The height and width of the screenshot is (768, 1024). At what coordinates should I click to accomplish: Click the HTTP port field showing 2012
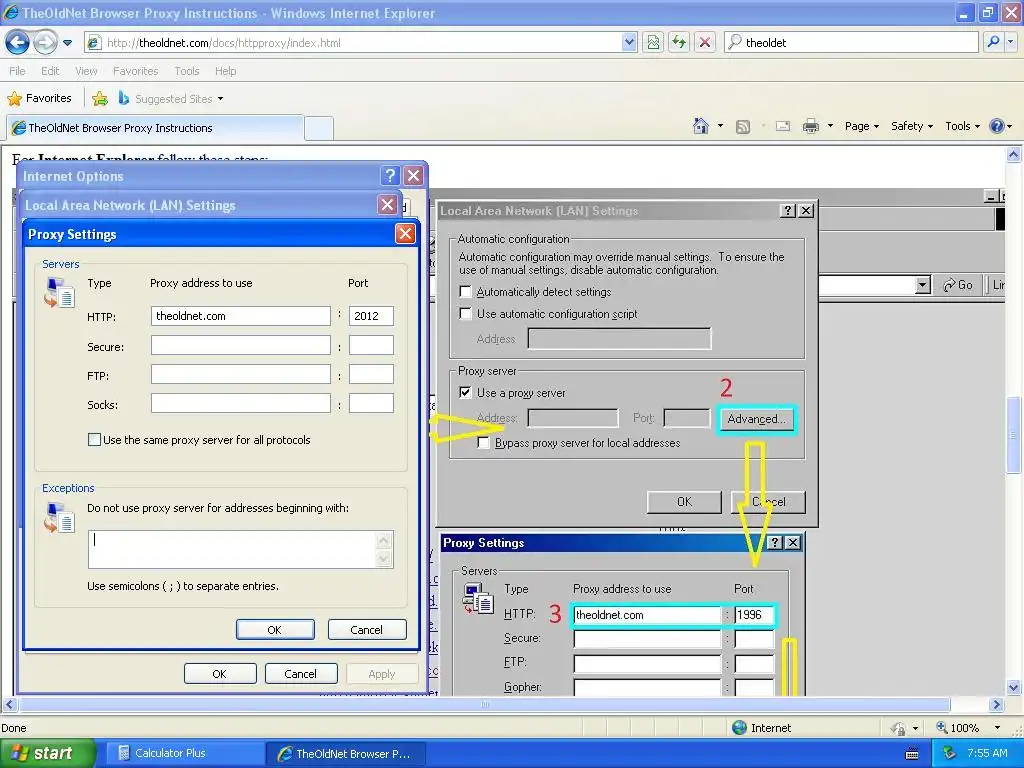tap(371, 316)
